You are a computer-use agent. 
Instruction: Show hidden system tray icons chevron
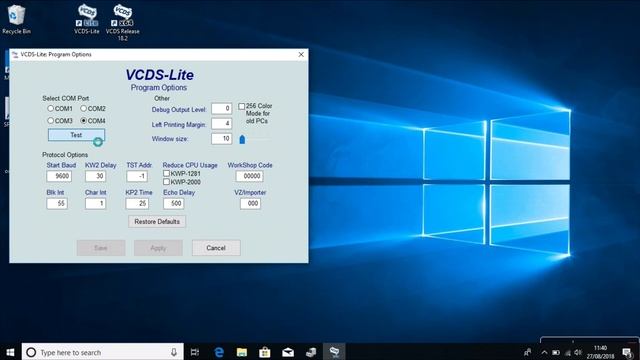[x=544, y=352]
